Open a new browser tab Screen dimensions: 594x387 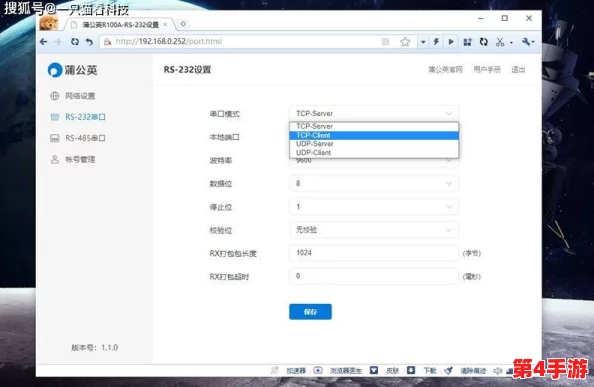click(x=183, y=24)
